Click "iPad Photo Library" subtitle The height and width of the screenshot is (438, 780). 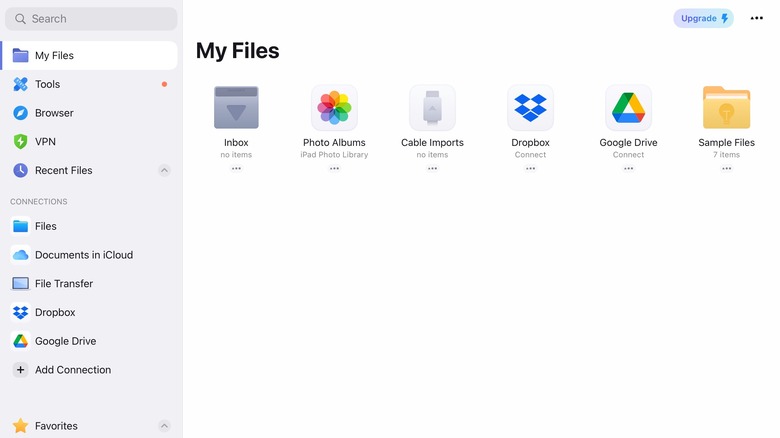click(334, 155)
